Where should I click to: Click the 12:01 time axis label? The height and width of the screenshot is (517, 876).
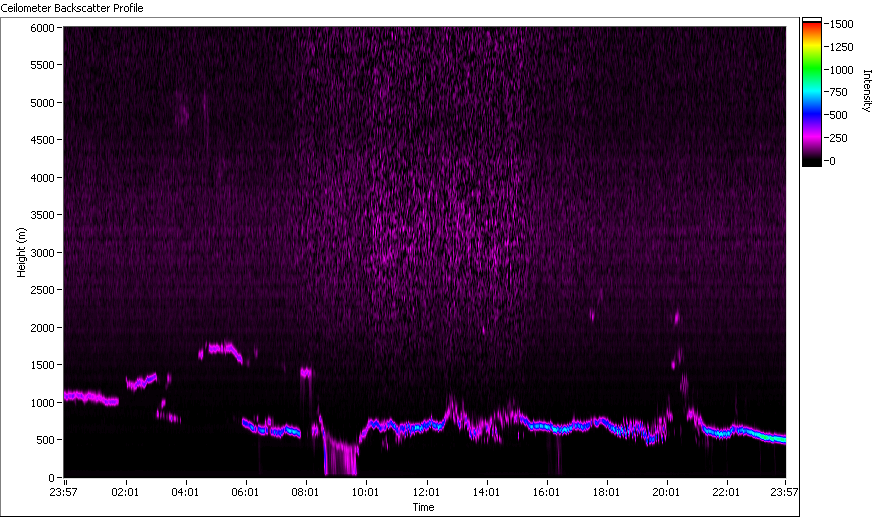[x=426, y=492]
